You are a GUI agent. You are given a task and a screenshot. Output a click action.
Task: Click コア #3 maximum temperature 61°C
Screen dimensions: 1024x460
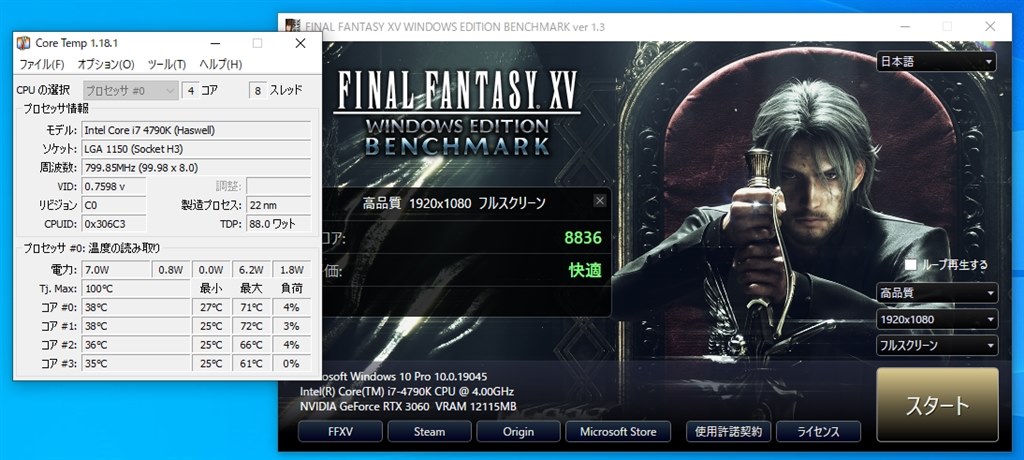[x=251, y=363]
